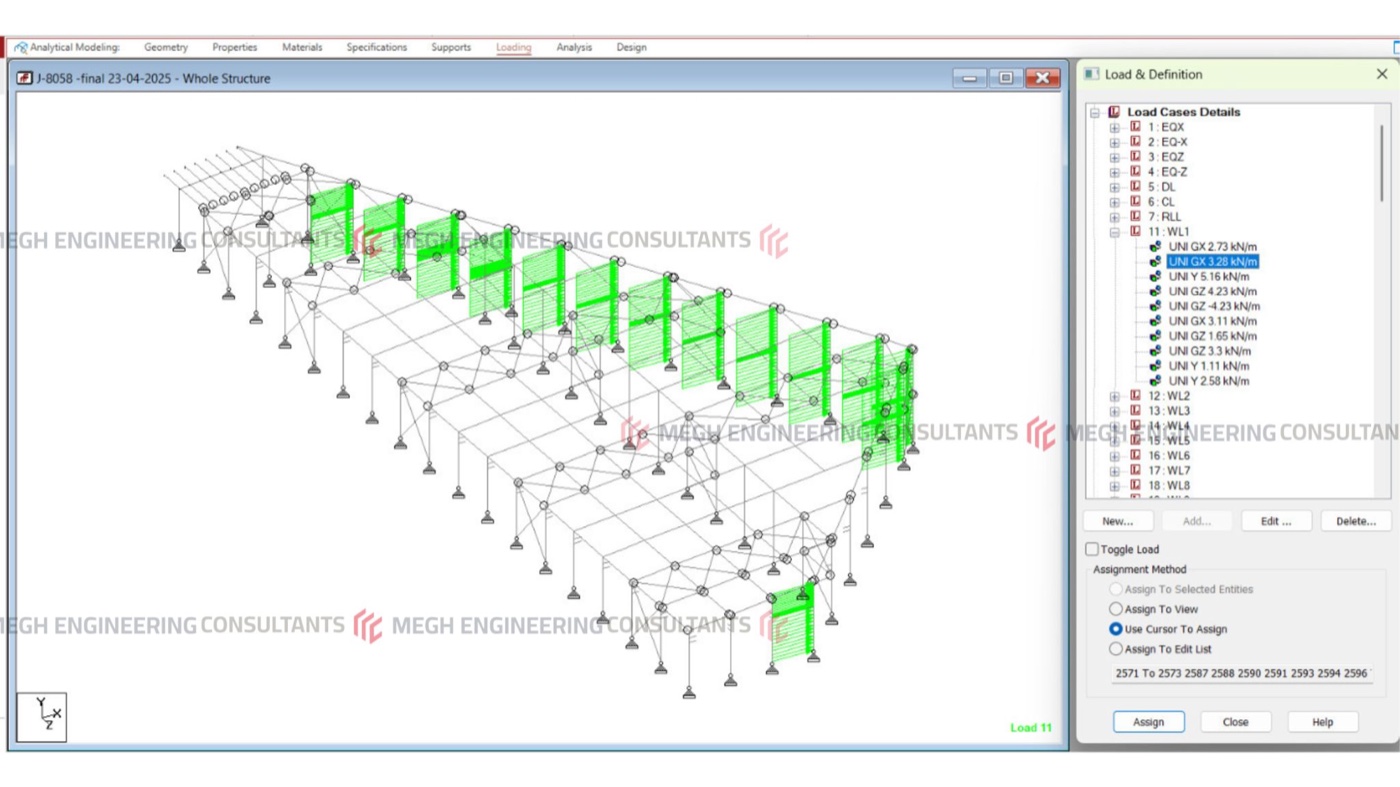The height and width of the screenshot is (787, 1400).
Task: Select the Assign To Edit List option
Action: (x=1116, y=649)
